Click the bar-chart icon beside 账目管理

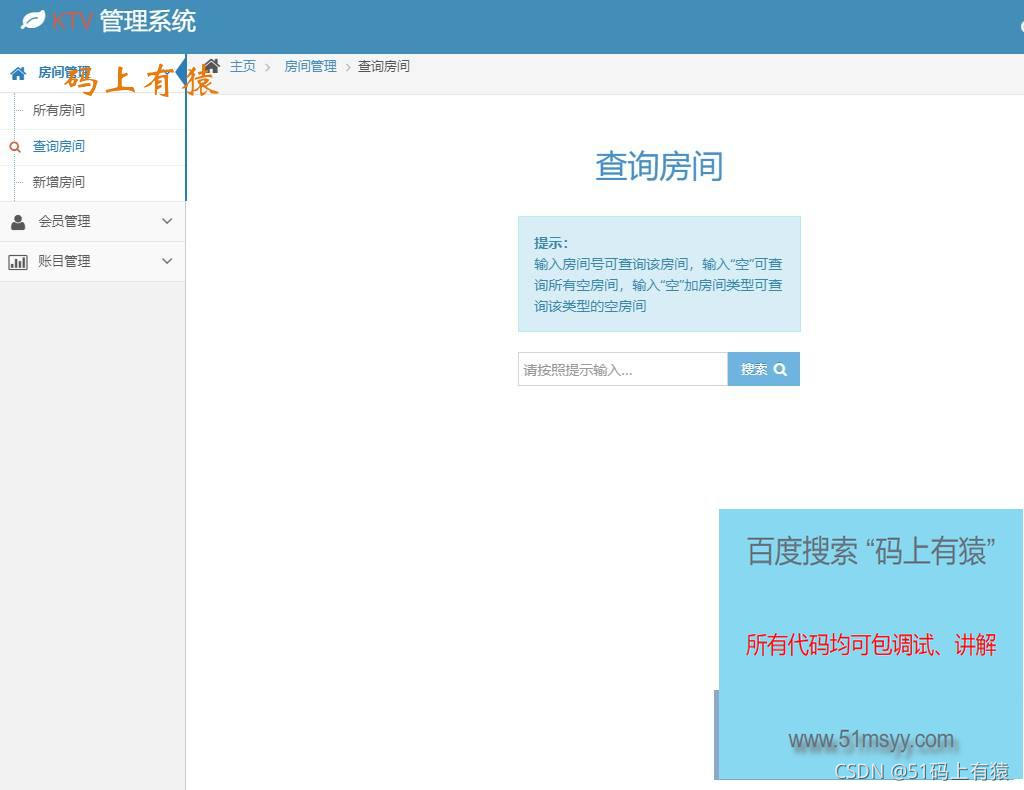(17, 261)
